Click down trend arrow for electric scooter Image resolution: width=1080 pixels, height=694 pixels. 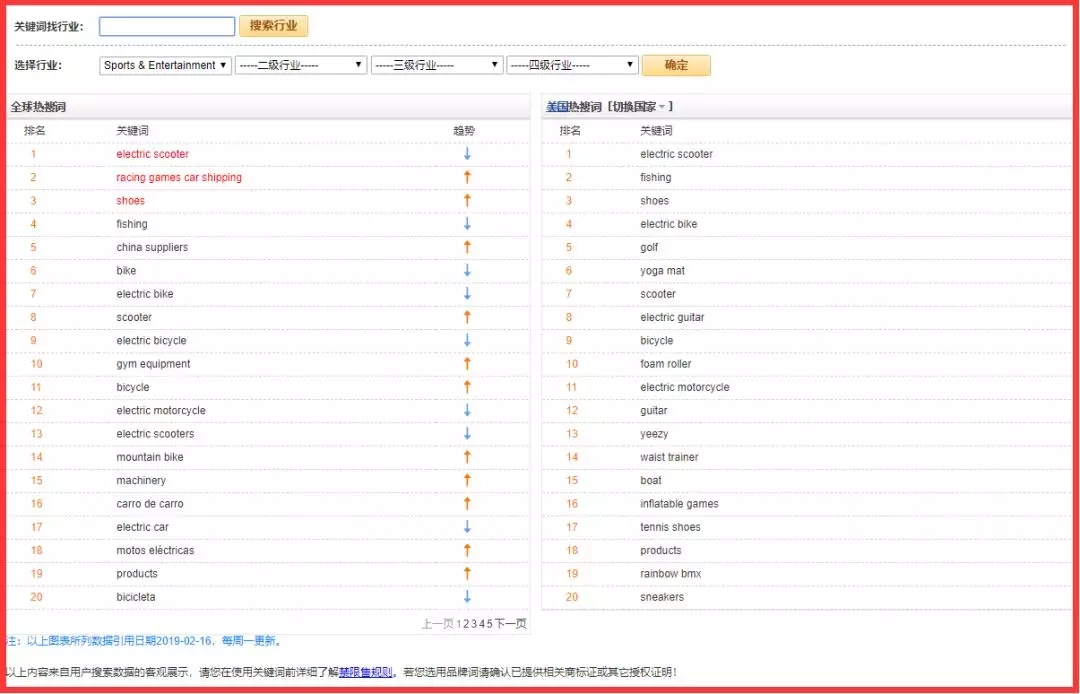[x=467, y=154]
